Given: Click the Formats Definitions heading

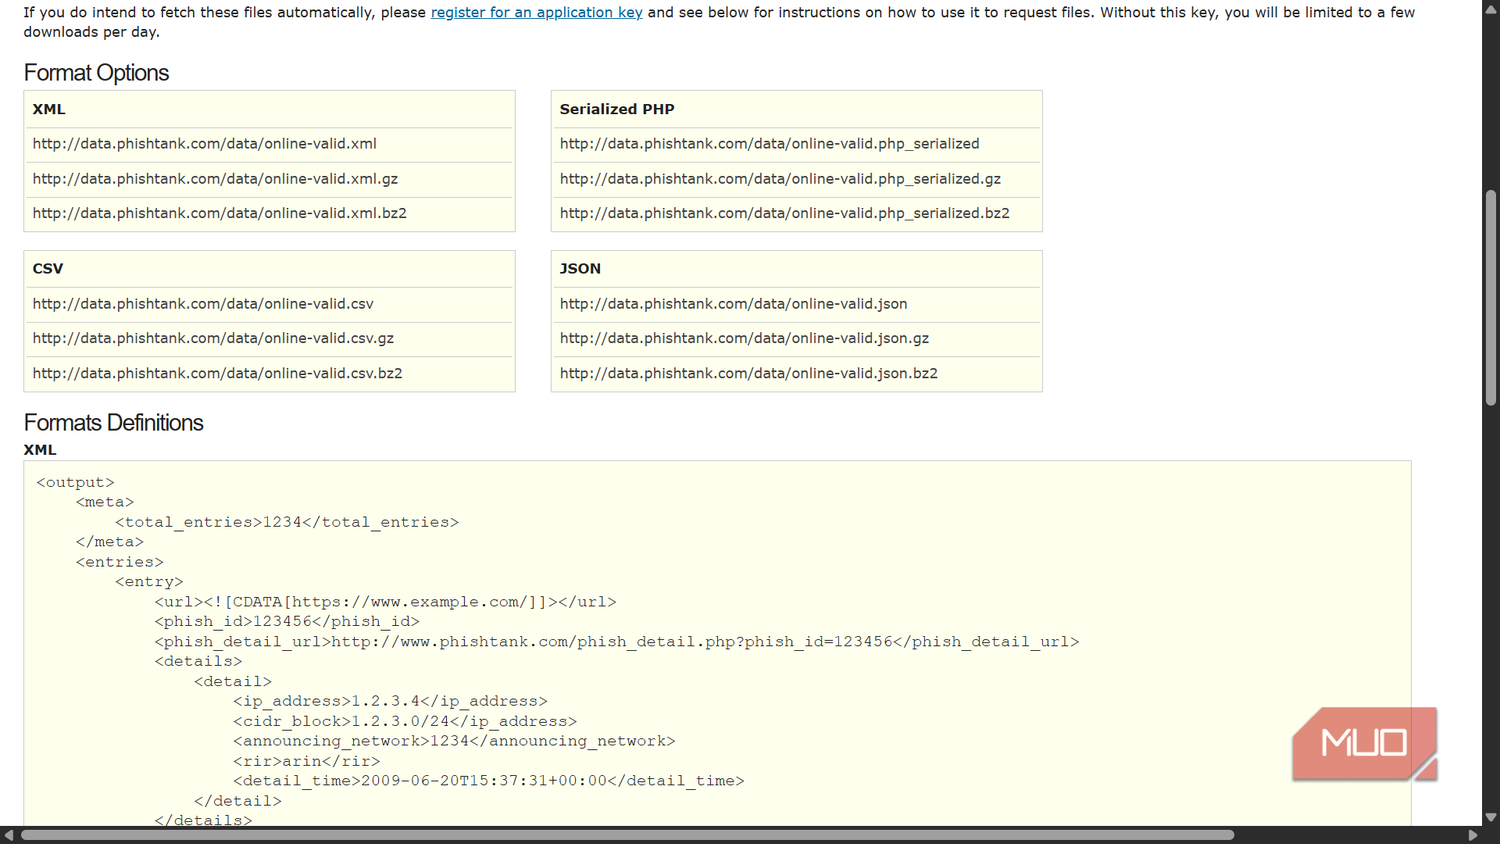Looking at the screenshot, I should [113, 423].
